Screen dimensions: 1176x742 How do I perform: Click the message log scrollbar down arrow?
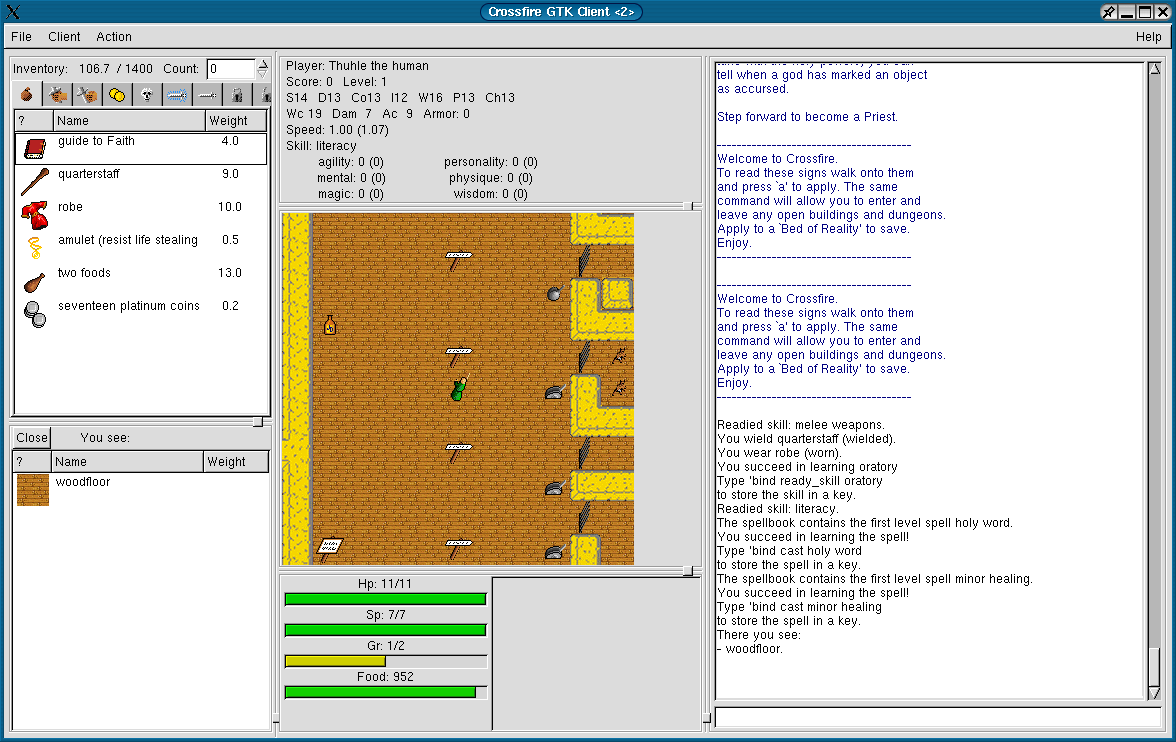tap(1155, 692)
